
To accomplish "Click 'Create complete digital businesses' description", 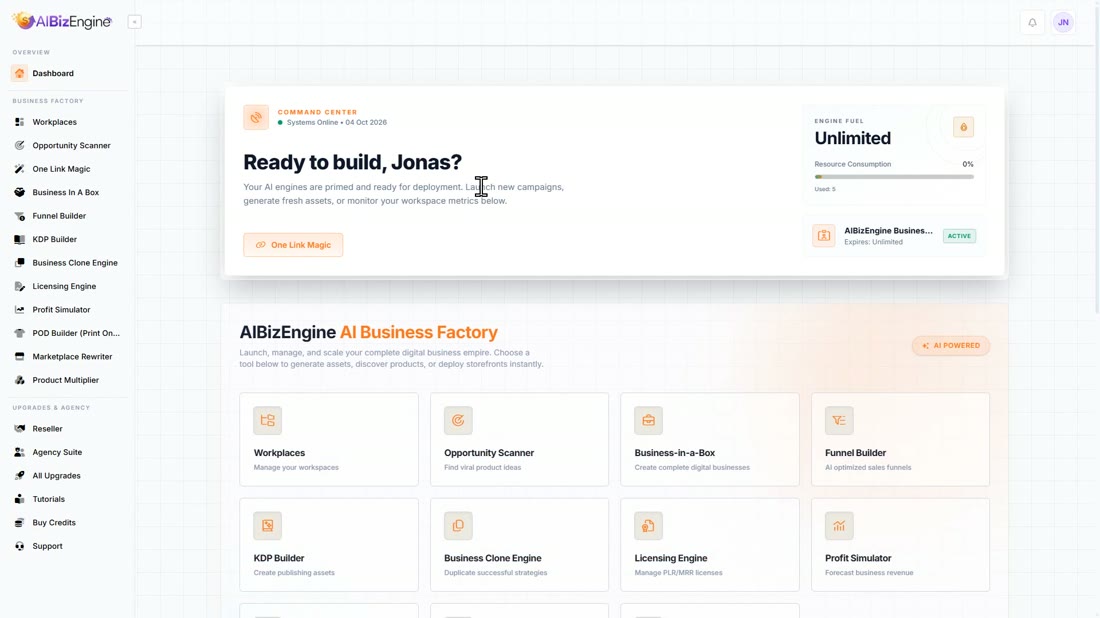I will [692, 468].
